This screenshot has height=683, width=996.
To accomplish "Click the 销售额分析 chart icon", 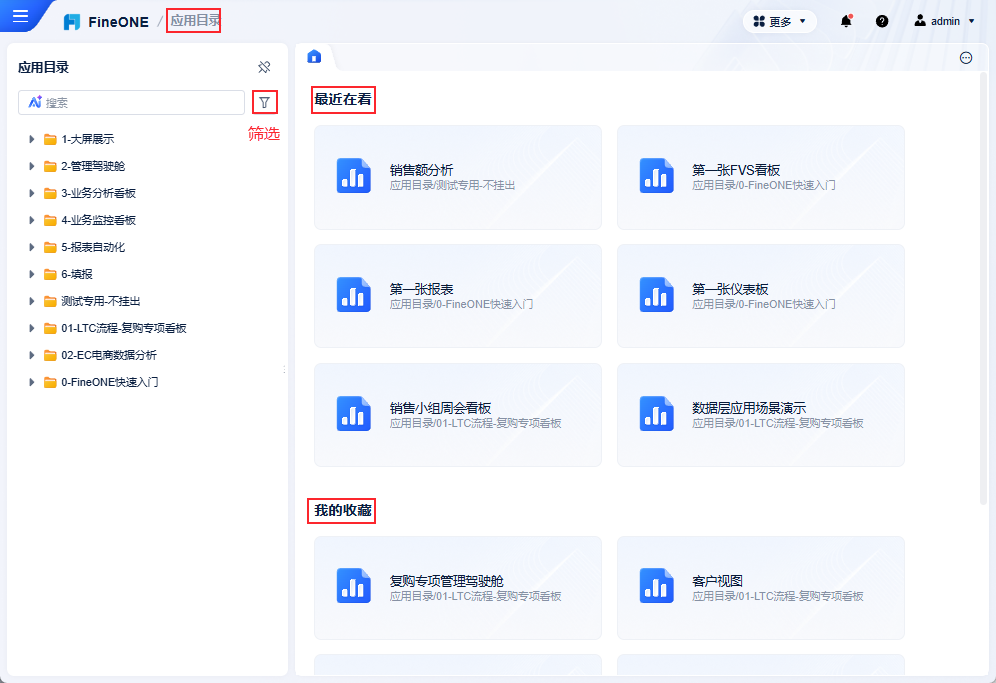I will [x=354, y=175].
